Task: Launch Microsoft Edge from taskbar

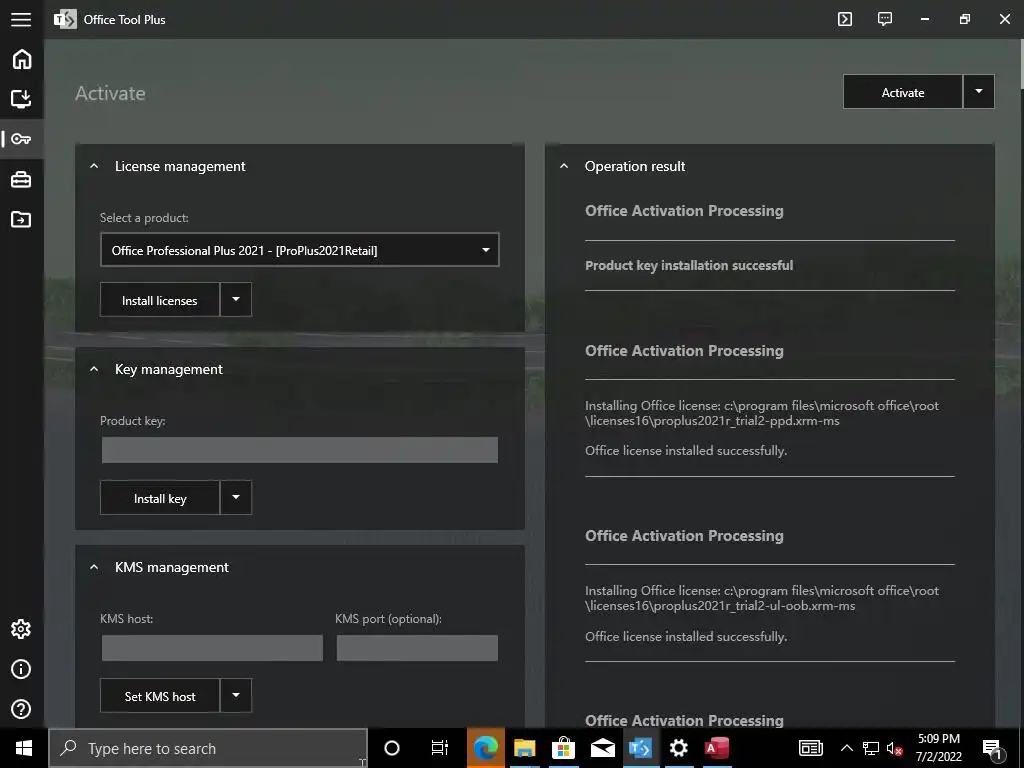Action: tap(485, 748)
